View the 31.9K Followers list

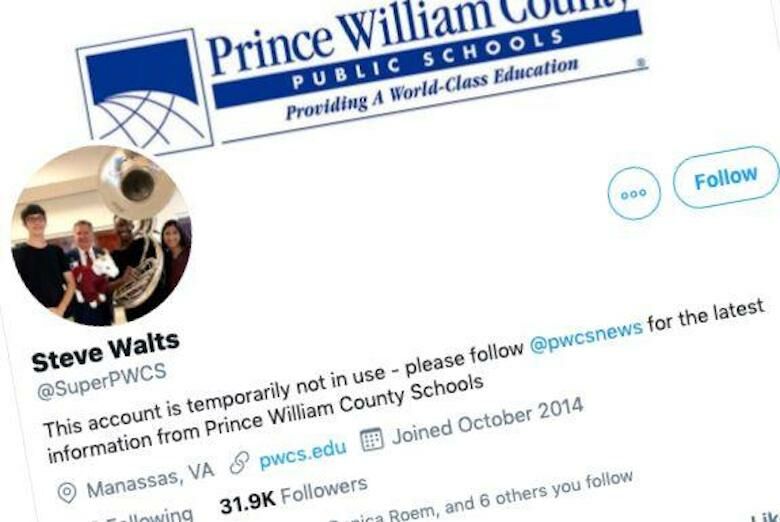click(x=293, y=494)
